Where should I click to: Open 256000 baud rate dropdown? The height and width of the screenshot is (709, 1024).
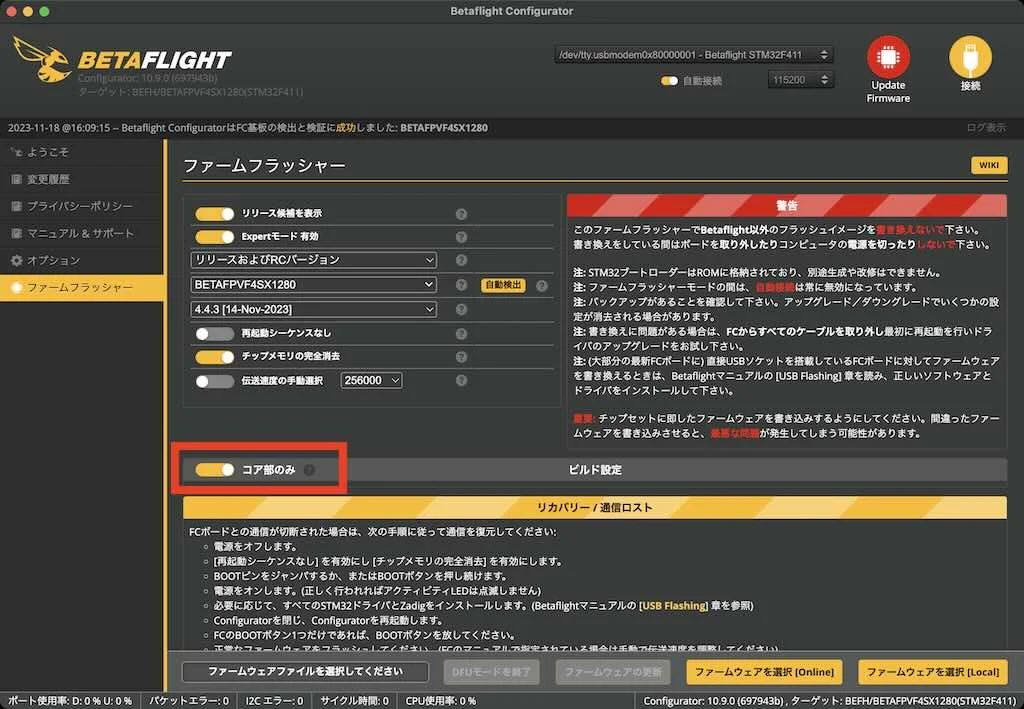pos(371,380)
